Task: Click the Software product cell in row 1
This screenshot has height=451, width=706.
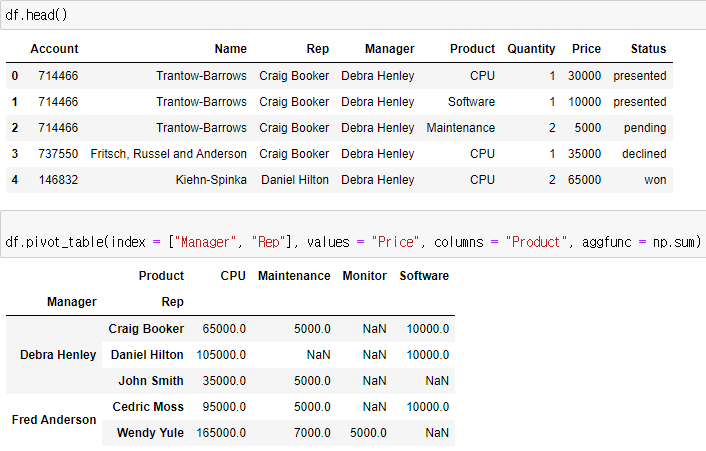Action: [x=471, y=102]
